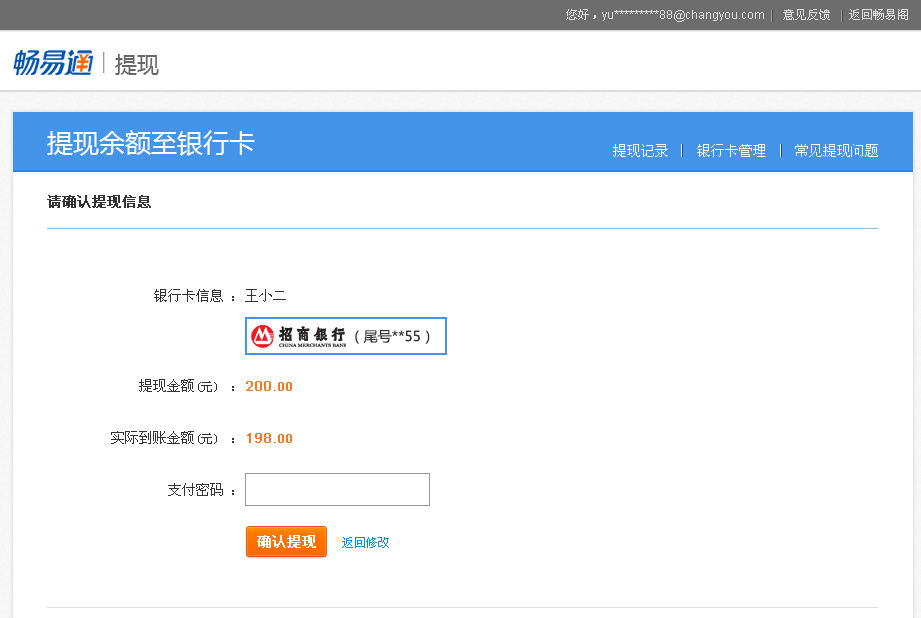
Task: Select the cardholder name 王小二
Action: tap(266, 296)
